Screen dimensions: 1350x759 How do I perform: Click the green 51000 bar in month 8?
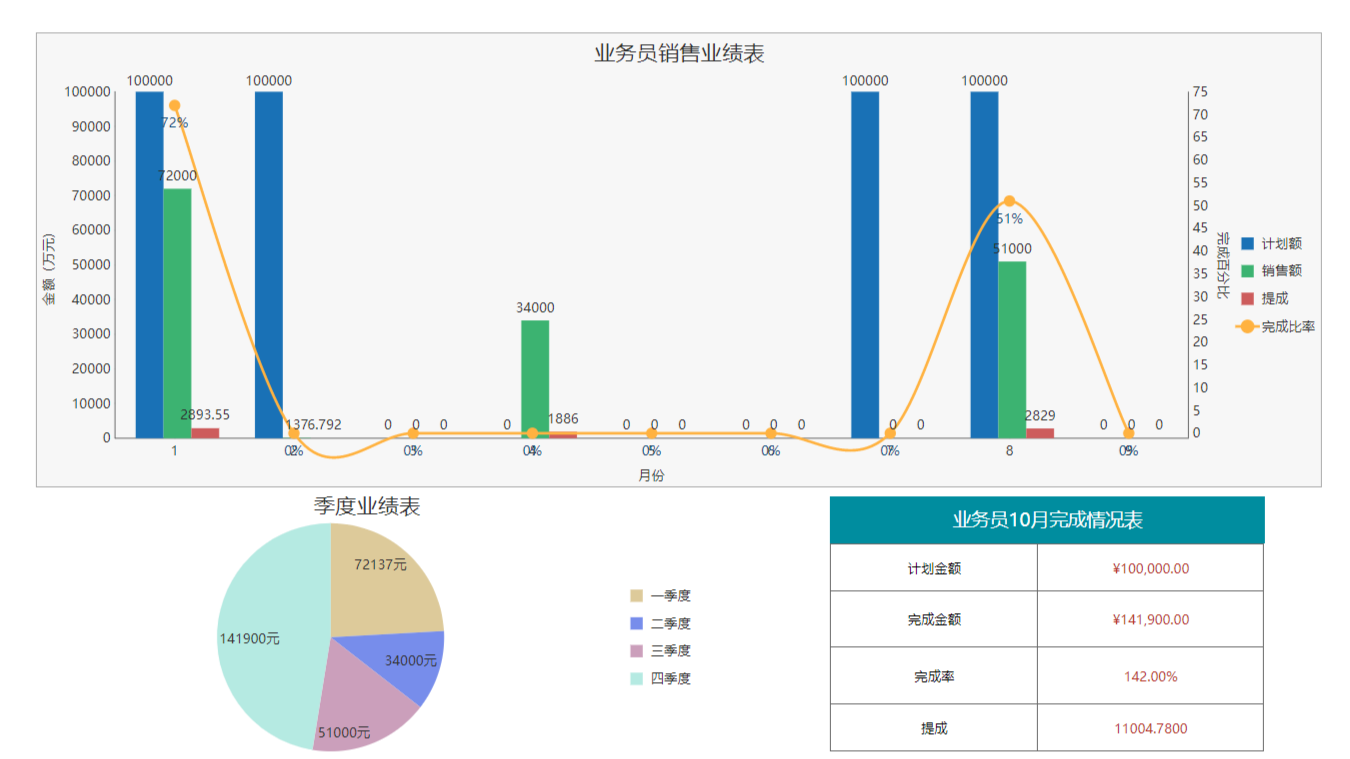[x=1012, y=350]
